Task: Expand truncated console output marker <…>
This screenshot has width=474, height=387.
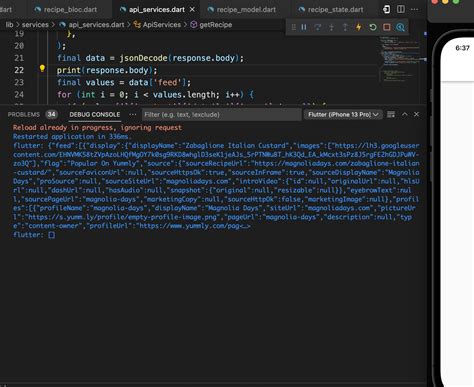Action: point(245,226)
